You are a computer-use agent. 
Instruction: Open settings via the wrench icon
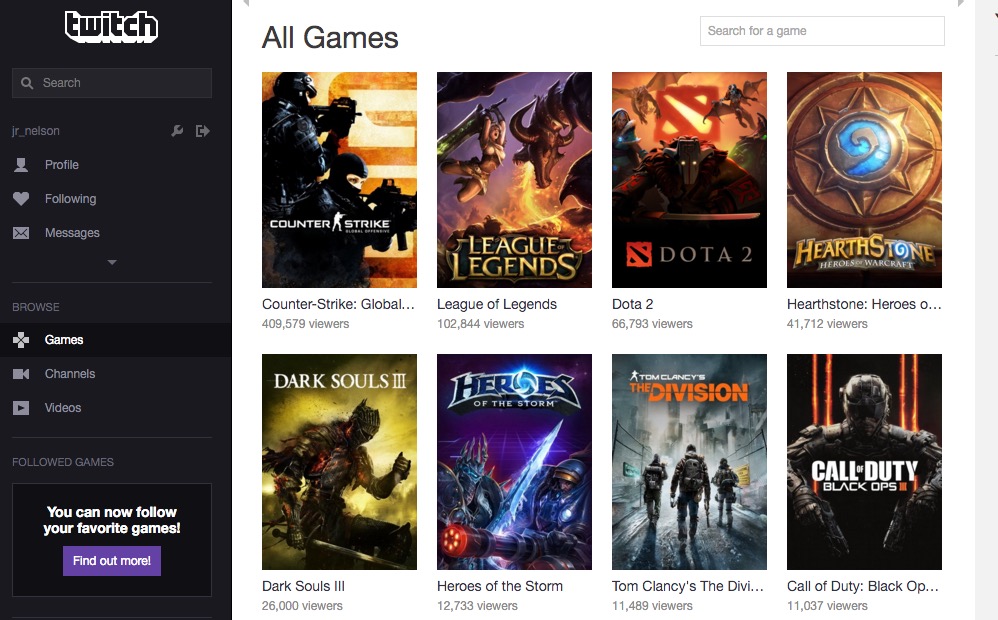tap(177, 131)
